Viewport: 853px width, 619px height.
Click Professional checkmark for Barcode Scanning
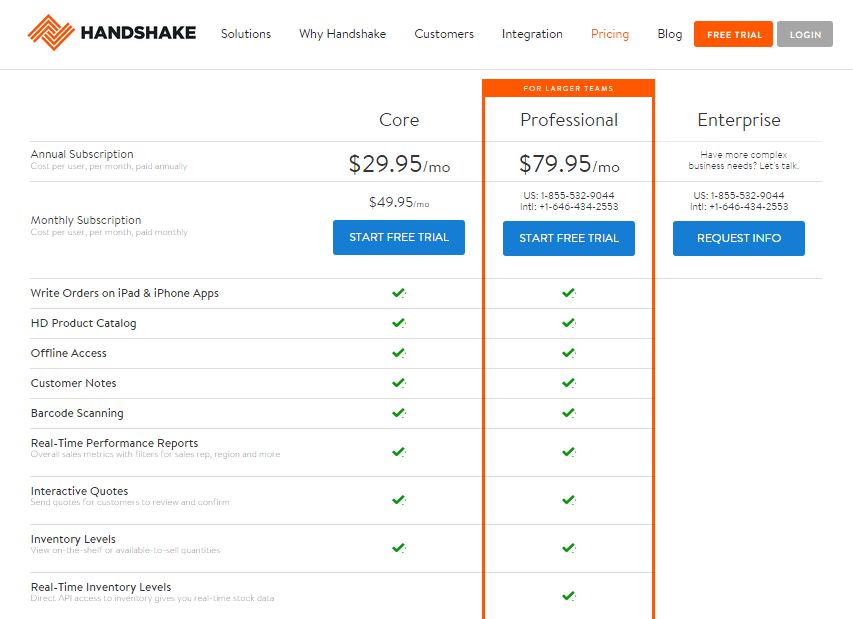tap(568, 412)
